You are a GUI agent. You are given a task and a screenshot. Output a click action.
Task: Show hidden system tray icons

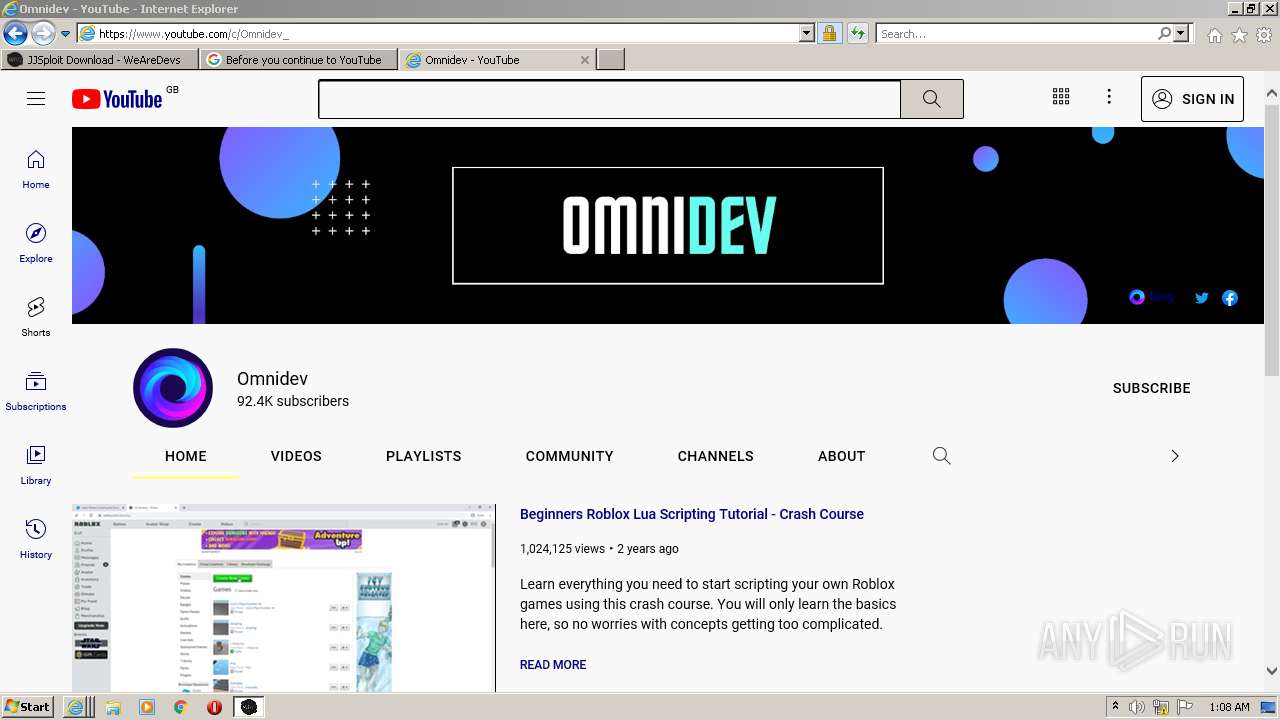pos(1115,707)
